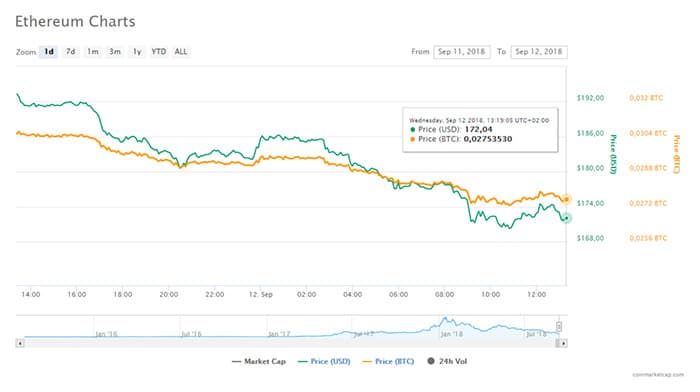Click the tooltip timestamp line
700x392 pixels.
coord(479,121)
